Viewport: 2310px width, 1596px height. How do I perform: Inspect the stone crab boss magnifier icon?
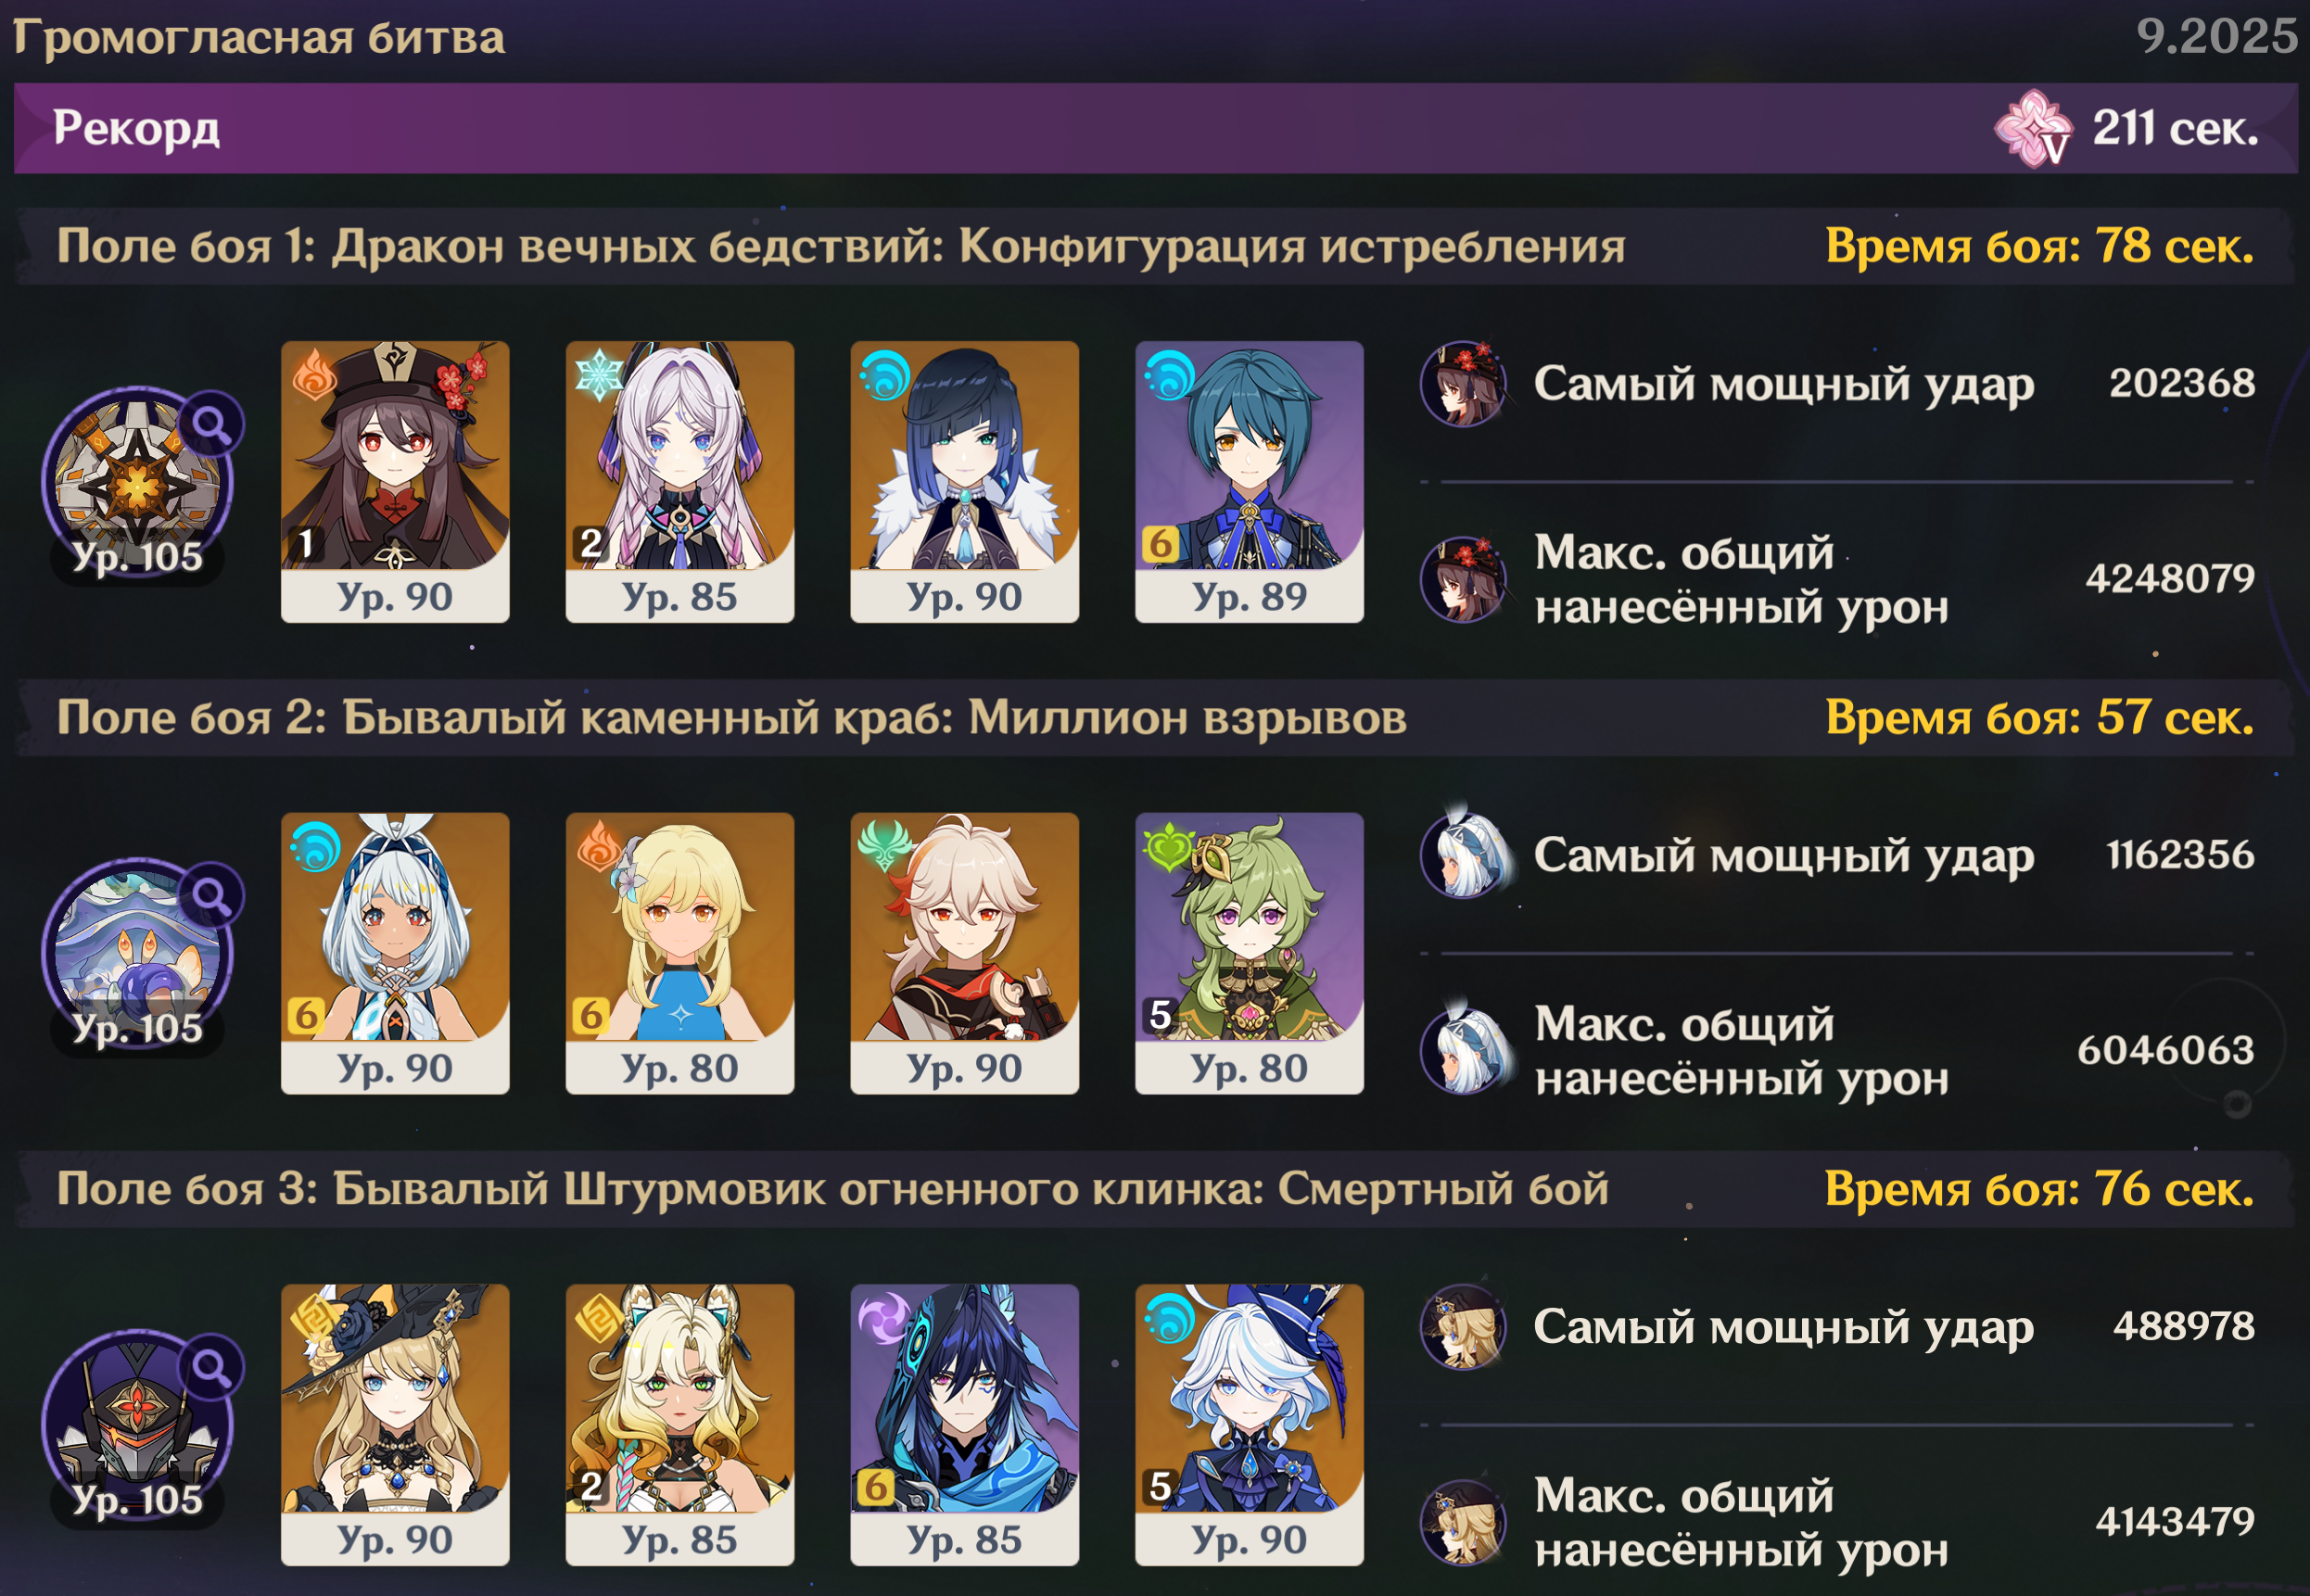[211, 896]
